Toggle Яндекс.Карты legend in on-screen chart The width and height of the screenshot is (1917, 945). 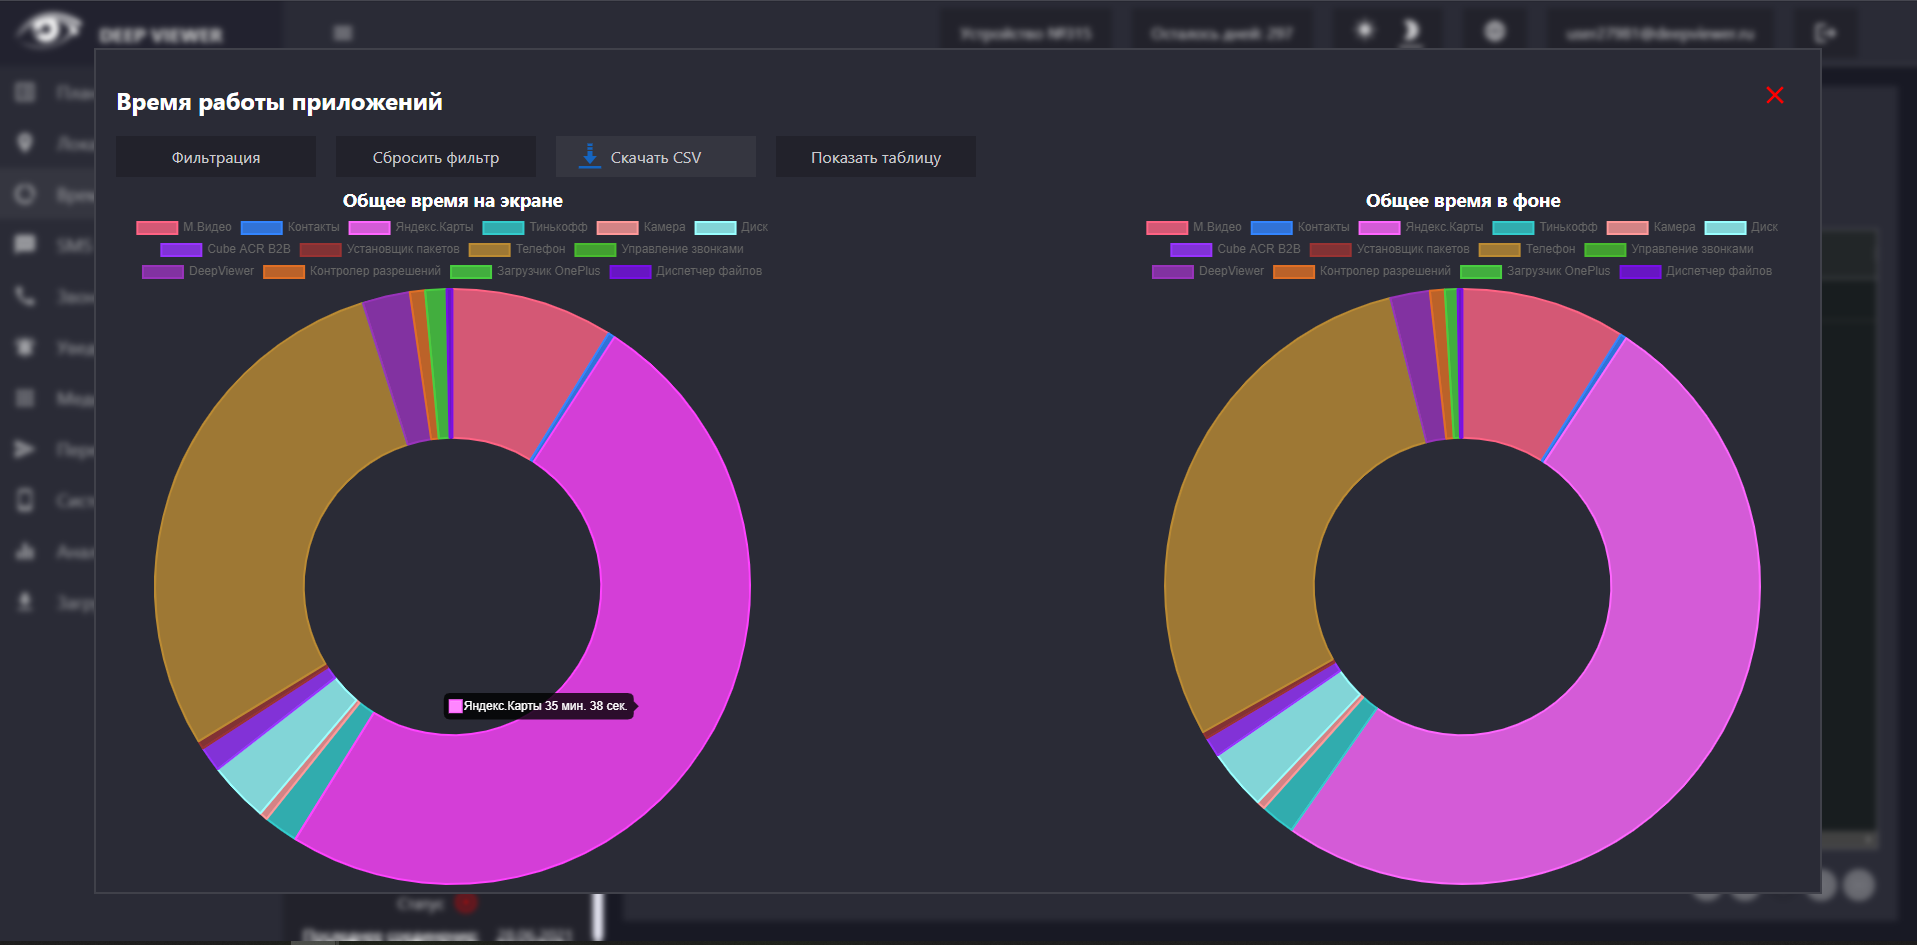pos(411,227)
